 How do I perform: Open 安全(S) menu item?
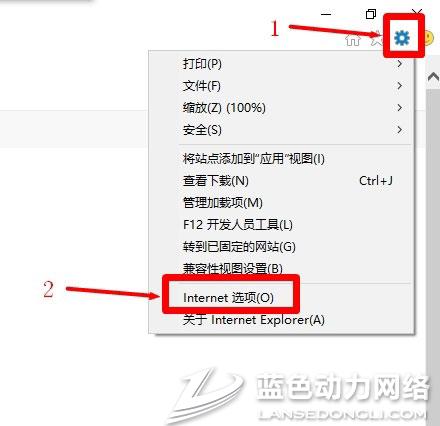(281, 130)
